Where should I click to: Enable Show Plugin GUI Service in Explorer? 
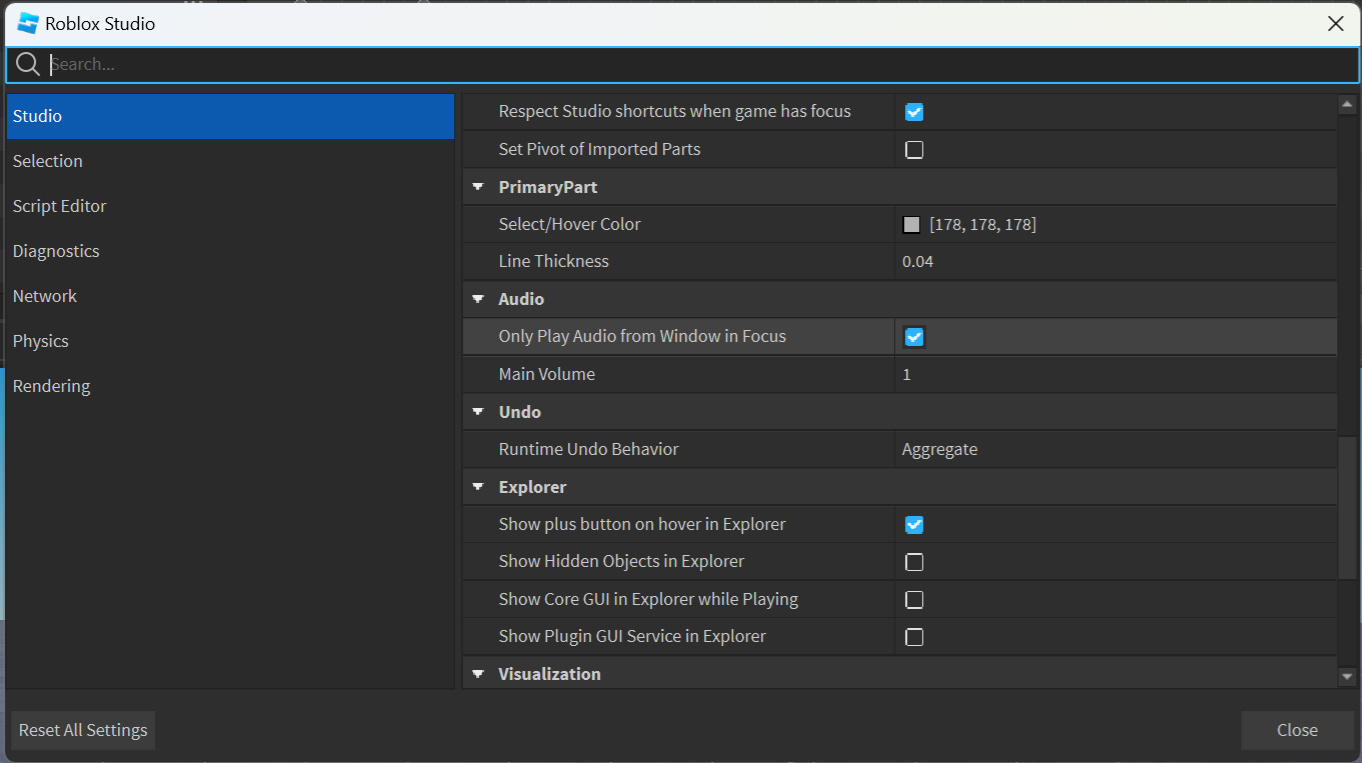coord(914,637)
